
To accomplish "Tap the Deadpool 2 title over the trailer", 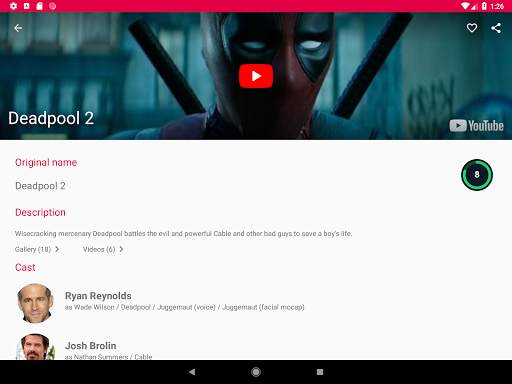I will (x=51, y=118).
